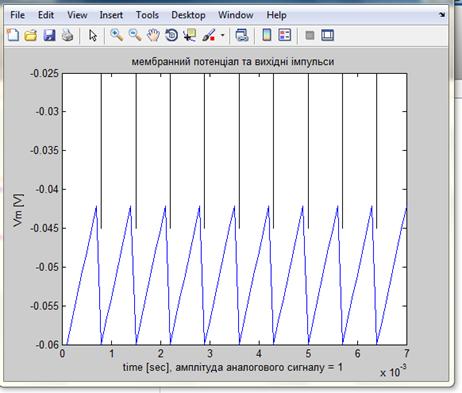Click the Link Plot icon
Viewport: 462px width, 393px height.
point(242,35)
